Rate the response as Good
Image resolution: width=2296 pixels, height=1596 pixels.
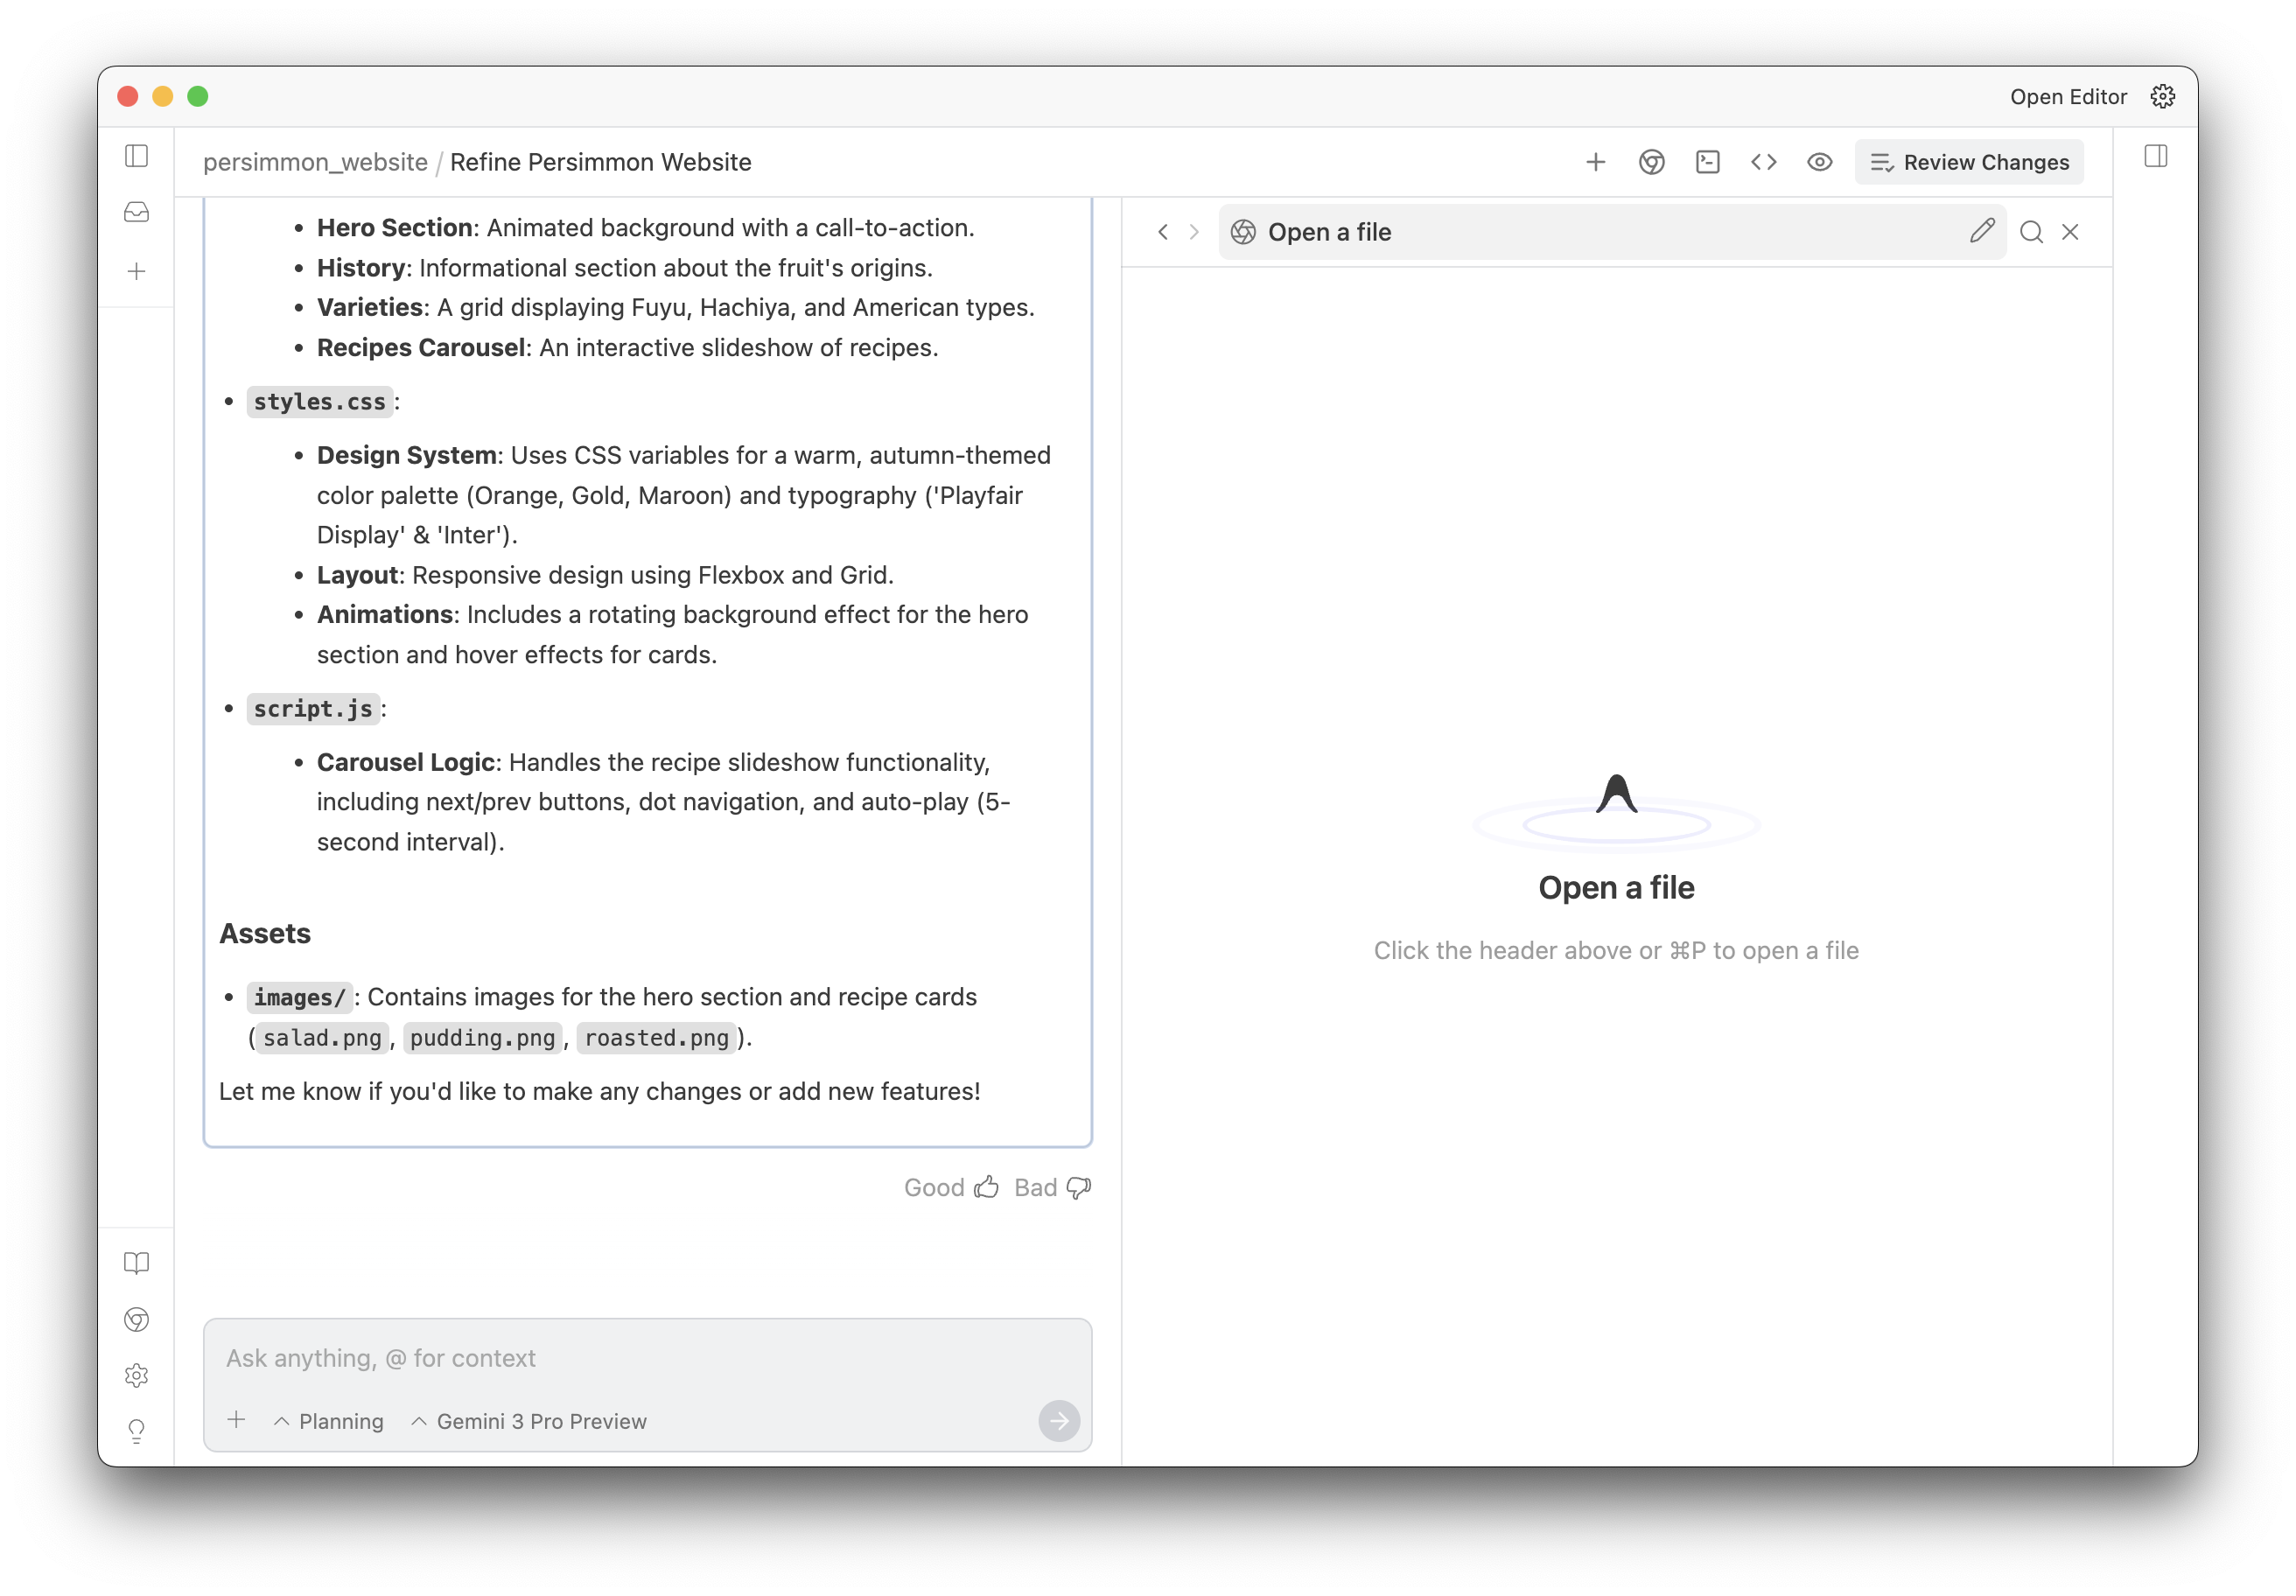pos(950,1187)
